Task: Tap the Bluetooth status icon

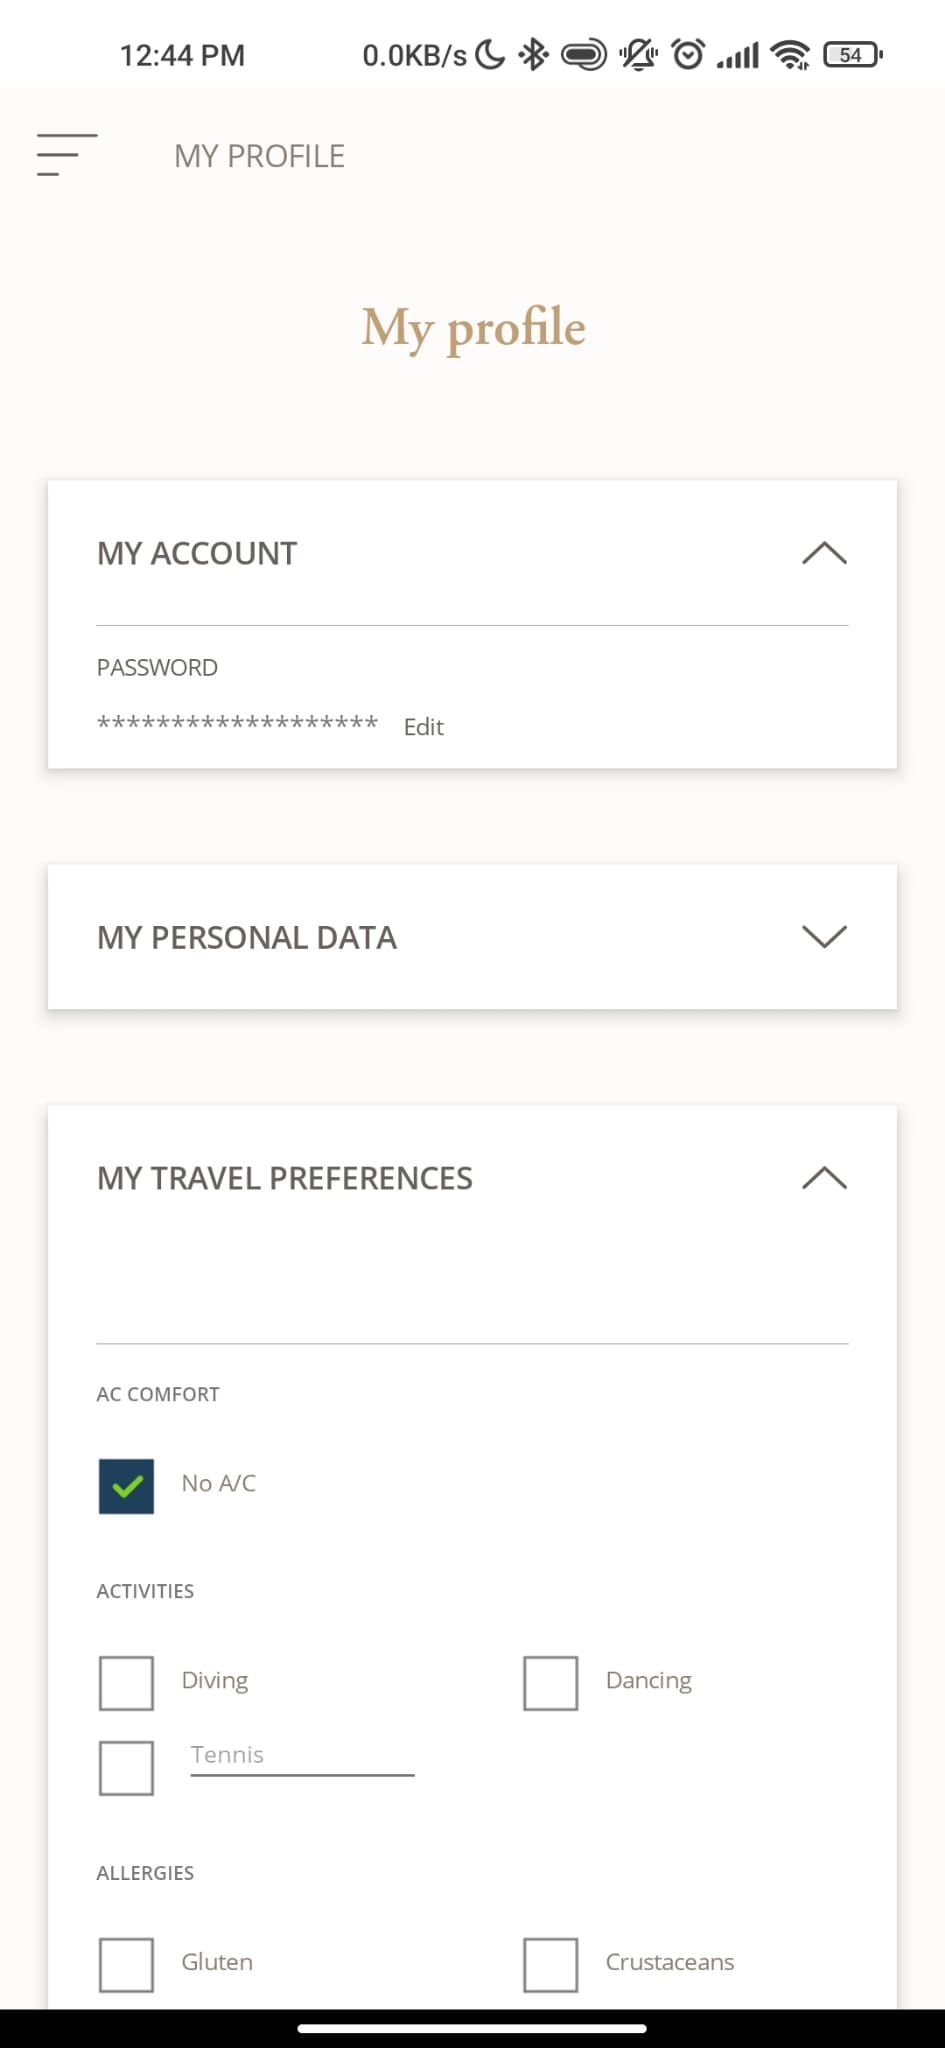Action: coord(534,55)
